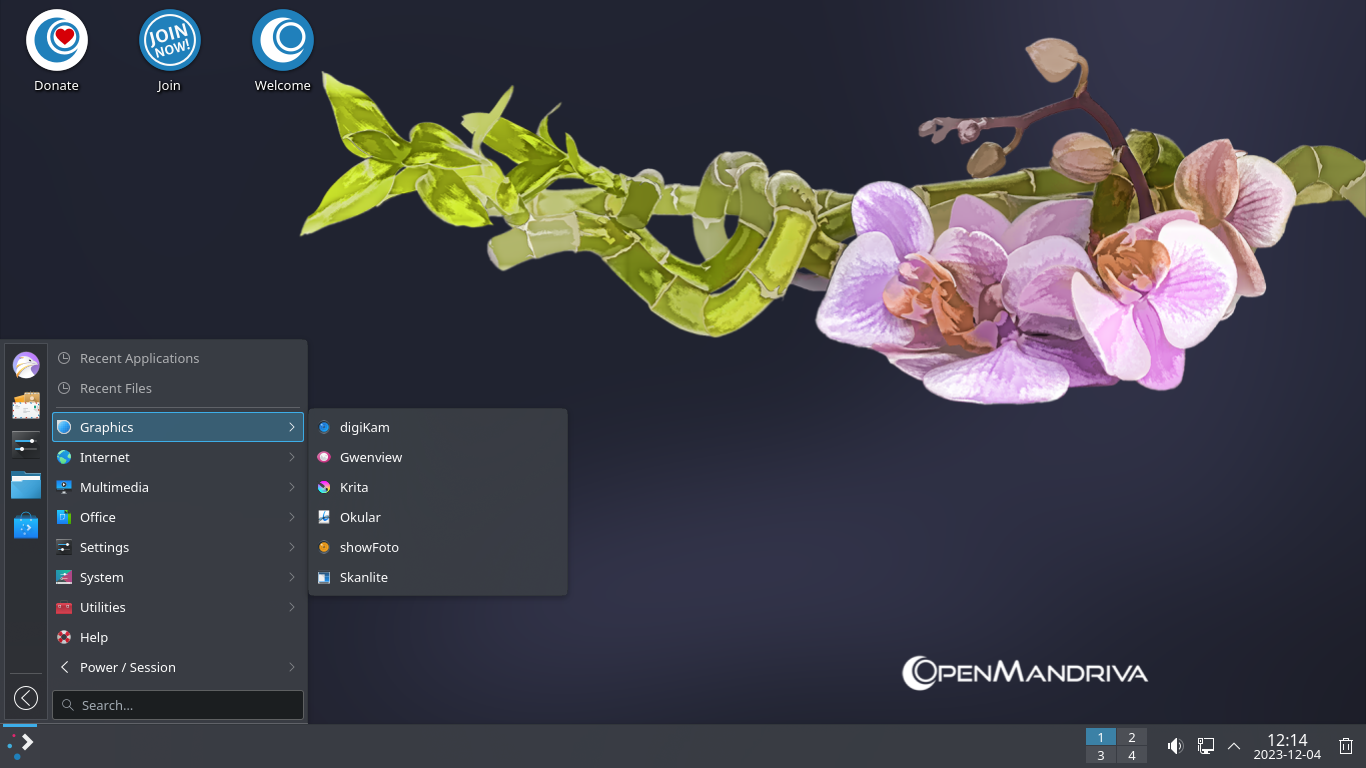
Task: Click the back arrow circle in launcher
Action: [x=26, y=698]
